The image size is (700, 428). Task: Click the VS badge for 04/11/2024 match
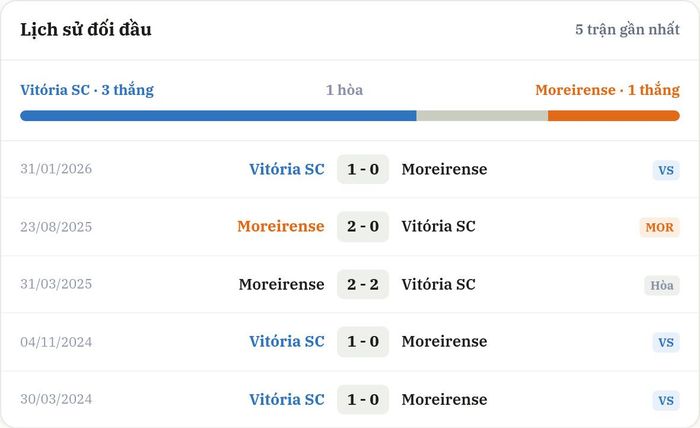(666, 342)
